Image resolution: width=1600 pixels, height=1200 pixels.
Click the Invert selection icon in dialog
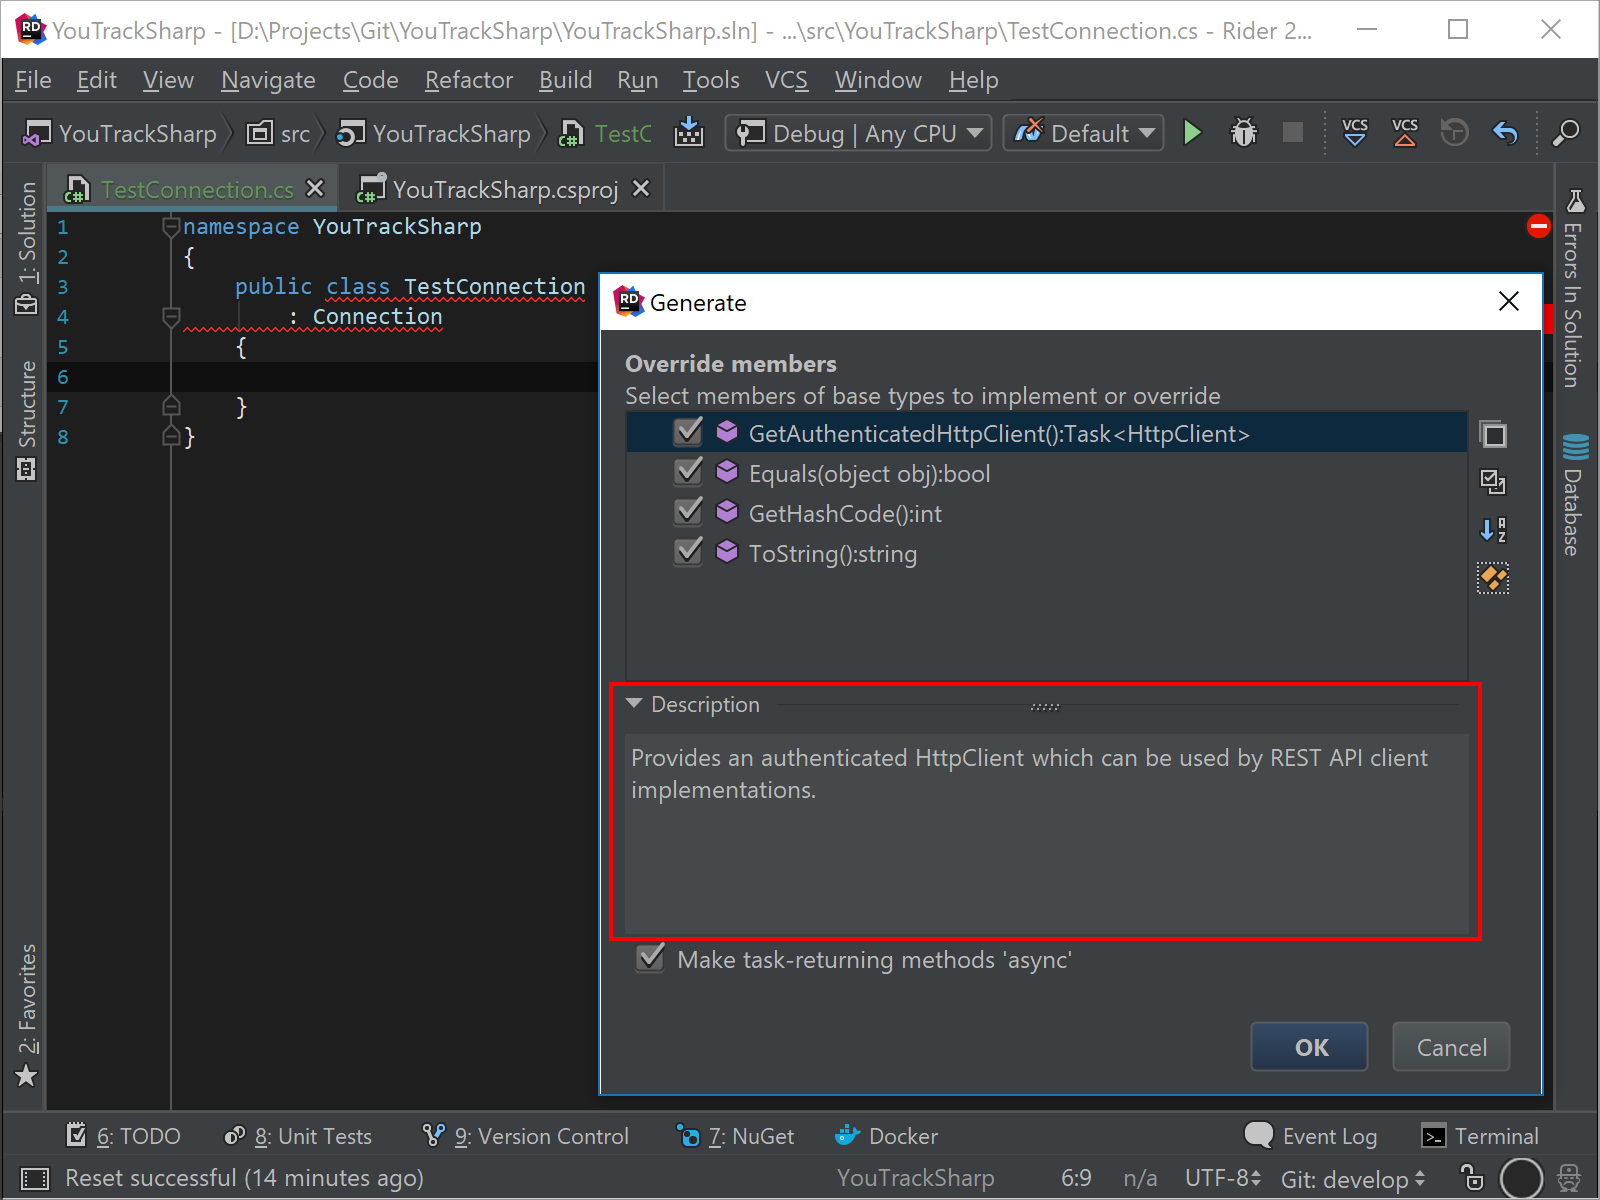point(1493,482)
